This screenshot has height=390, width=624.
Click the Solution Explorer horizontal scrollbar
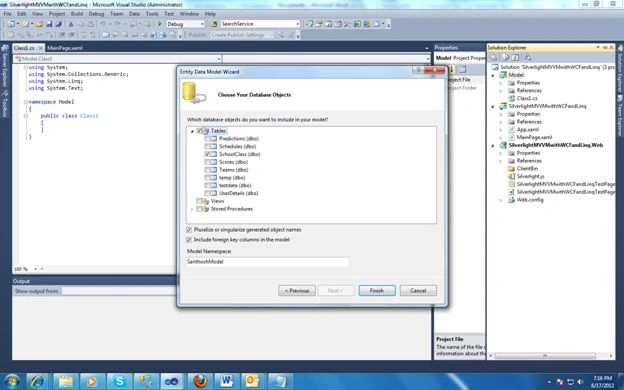click(x=545, y=355)
